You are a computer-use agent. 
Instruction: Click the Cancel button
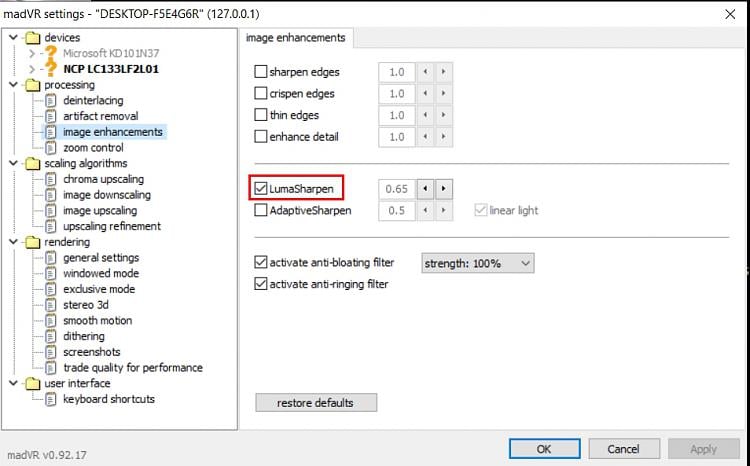tap(624, 449)
